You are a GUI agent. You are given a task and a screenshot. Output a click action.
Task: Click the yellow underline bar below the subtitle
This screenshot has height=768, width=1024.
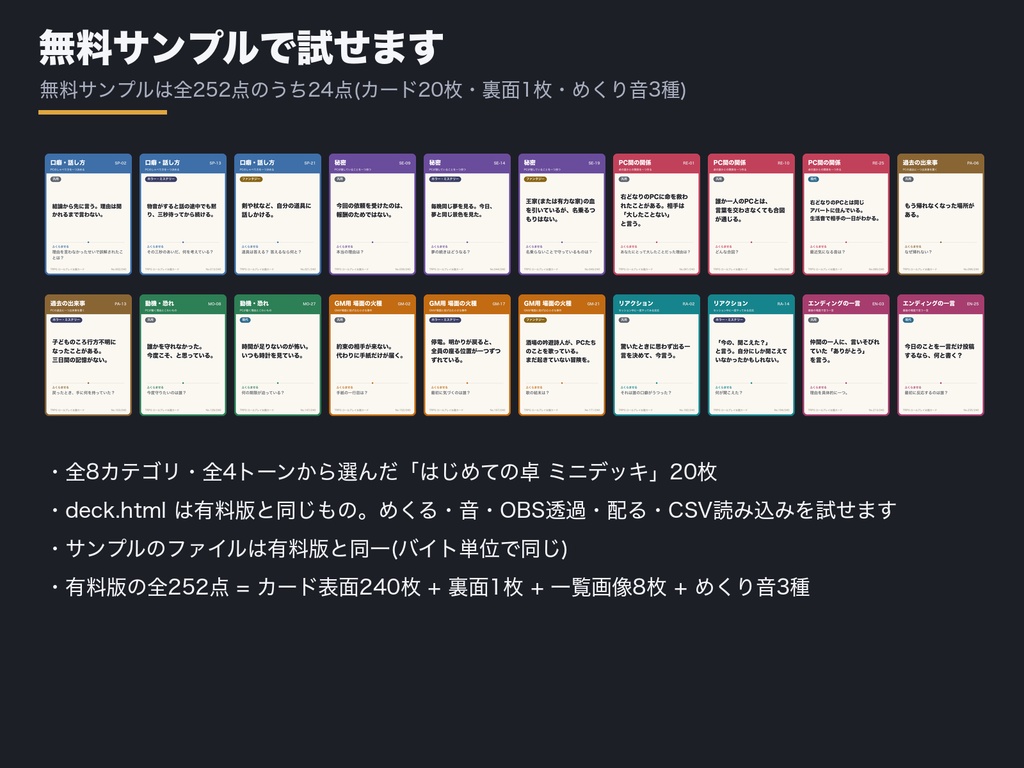click(x=103, y=112)
